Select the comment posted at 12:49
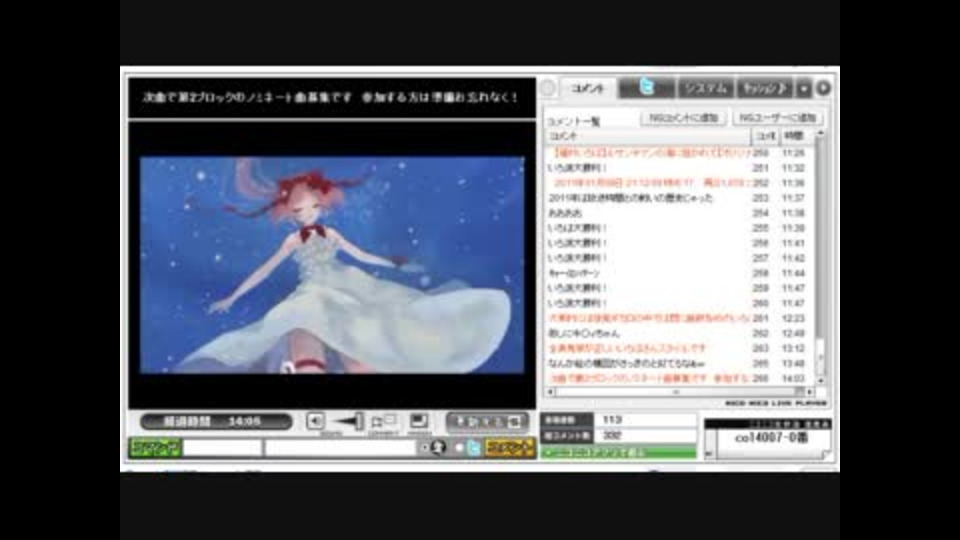The image size is (960, 540). point(680,334)
